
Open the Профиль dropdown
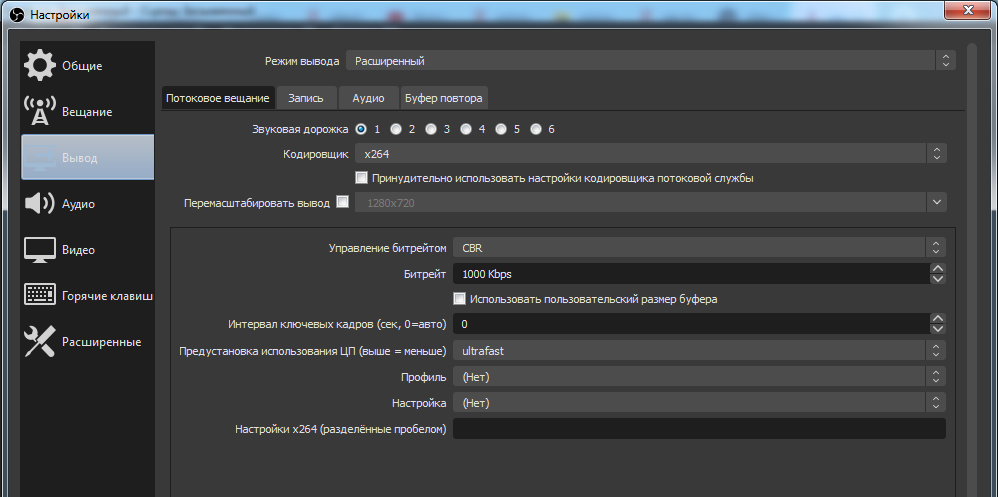(699, 377)
